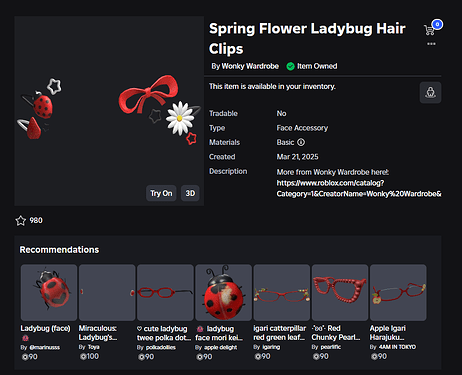Click the Face Accessory type value
This screenshot has width=462, height=375.
[302, 128]
